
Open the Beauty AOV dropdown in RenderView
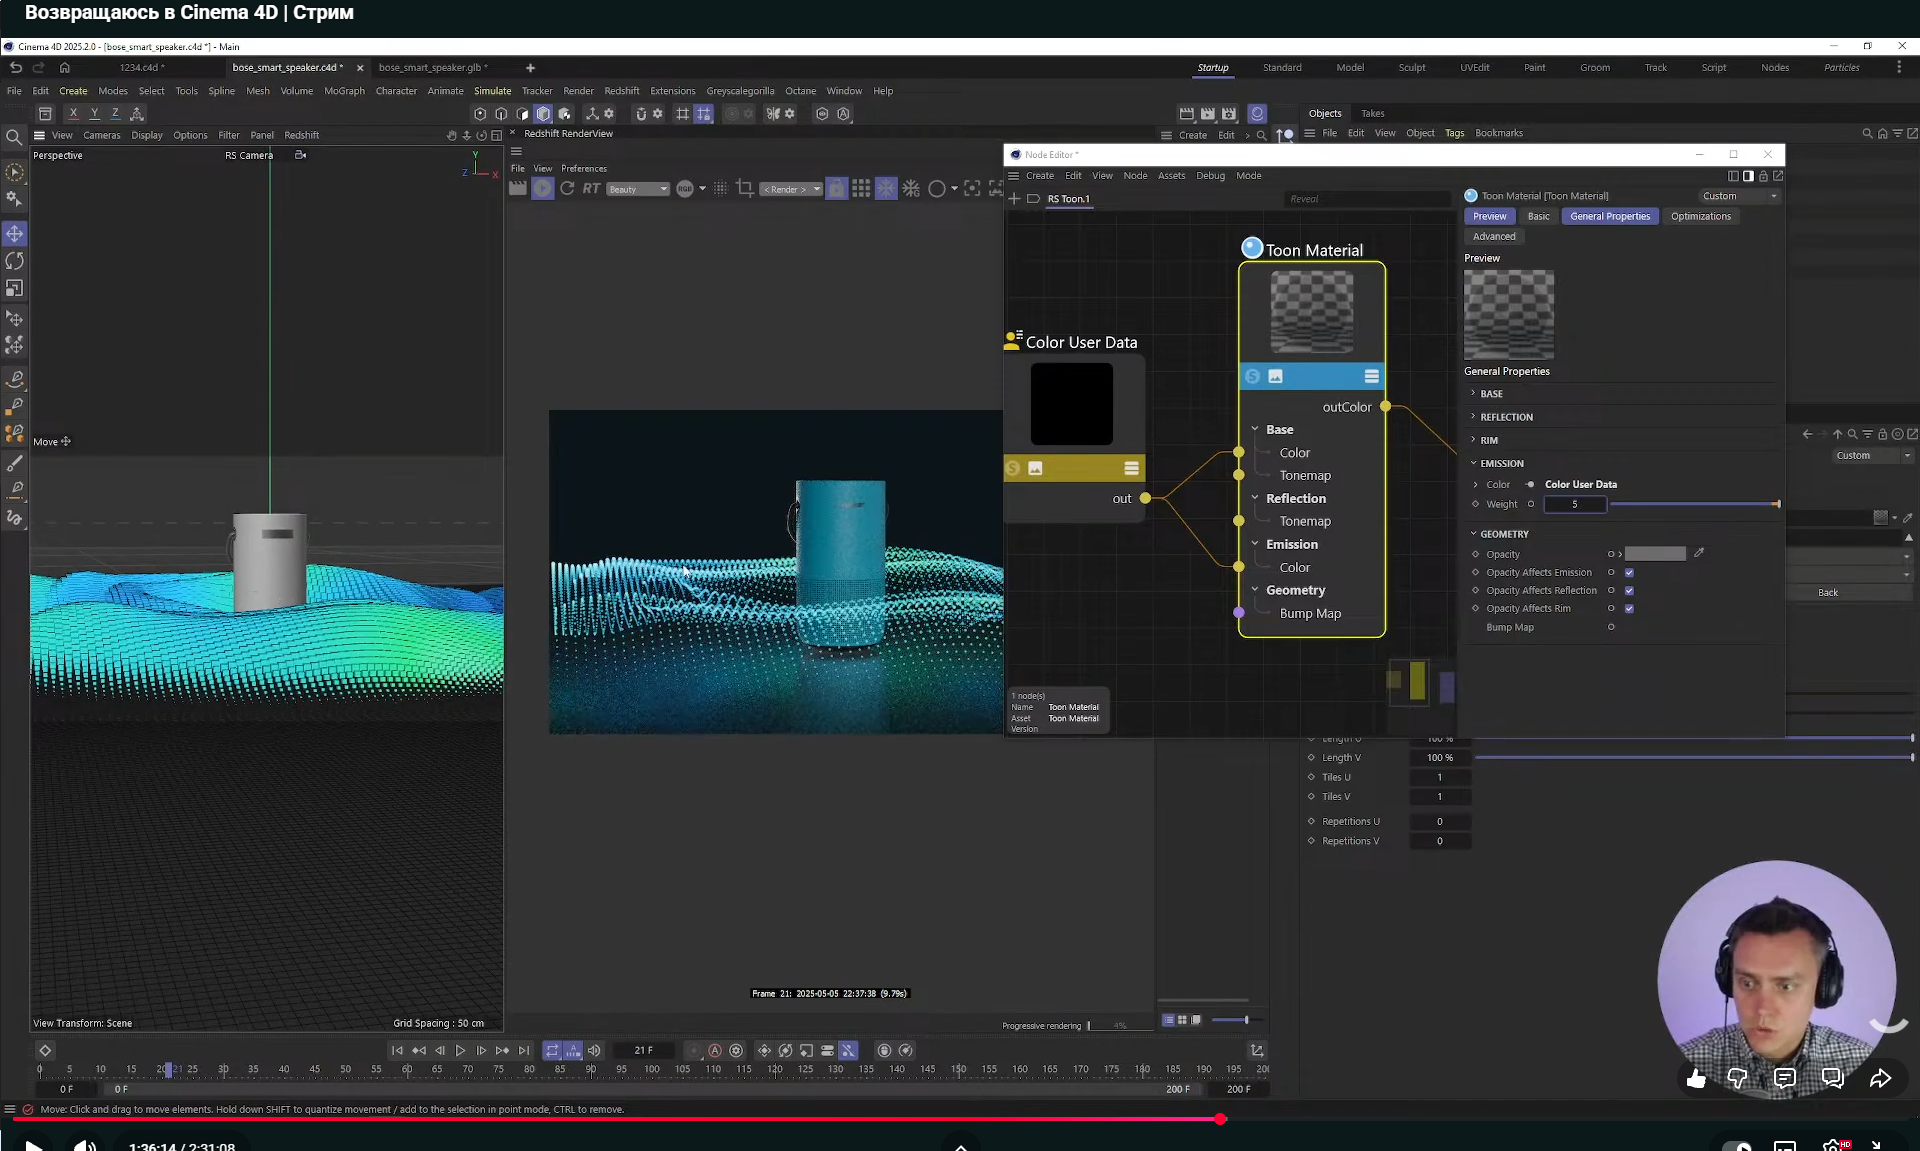tap(638, 189)
